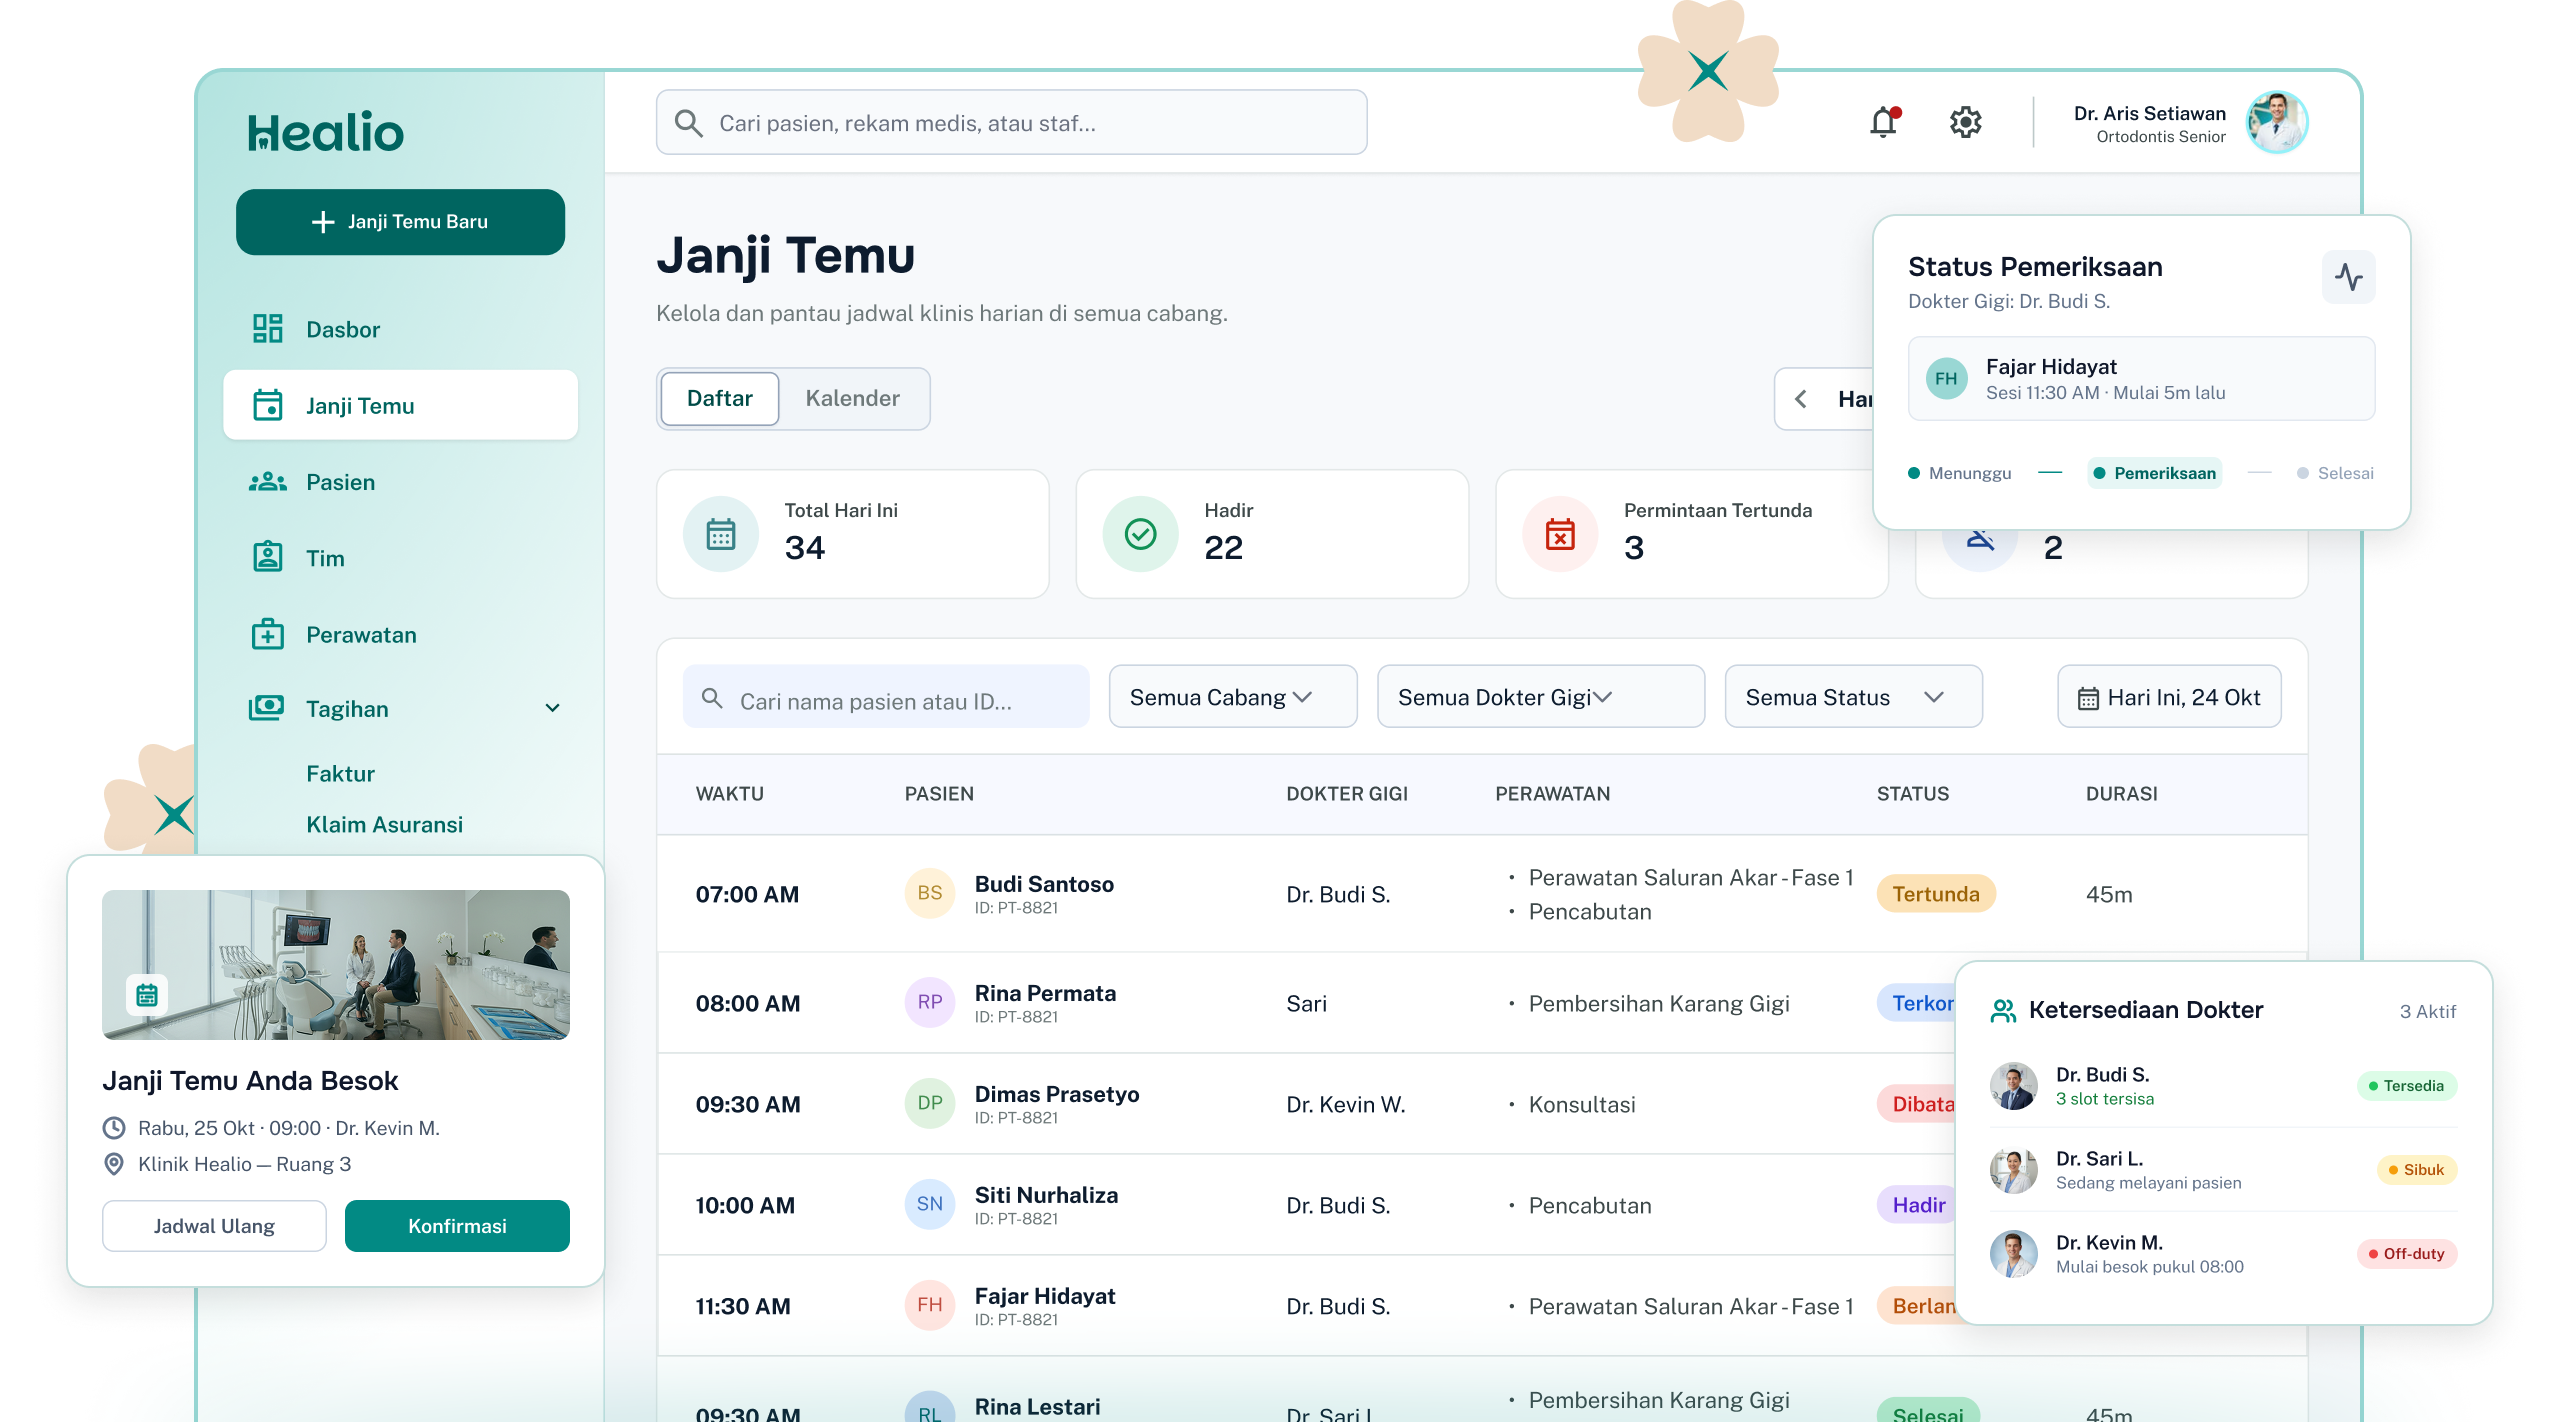This screenshot has height=1422, width=2560.
Task: Click the Tertunda status badge
Action: tap(1936, 894)
